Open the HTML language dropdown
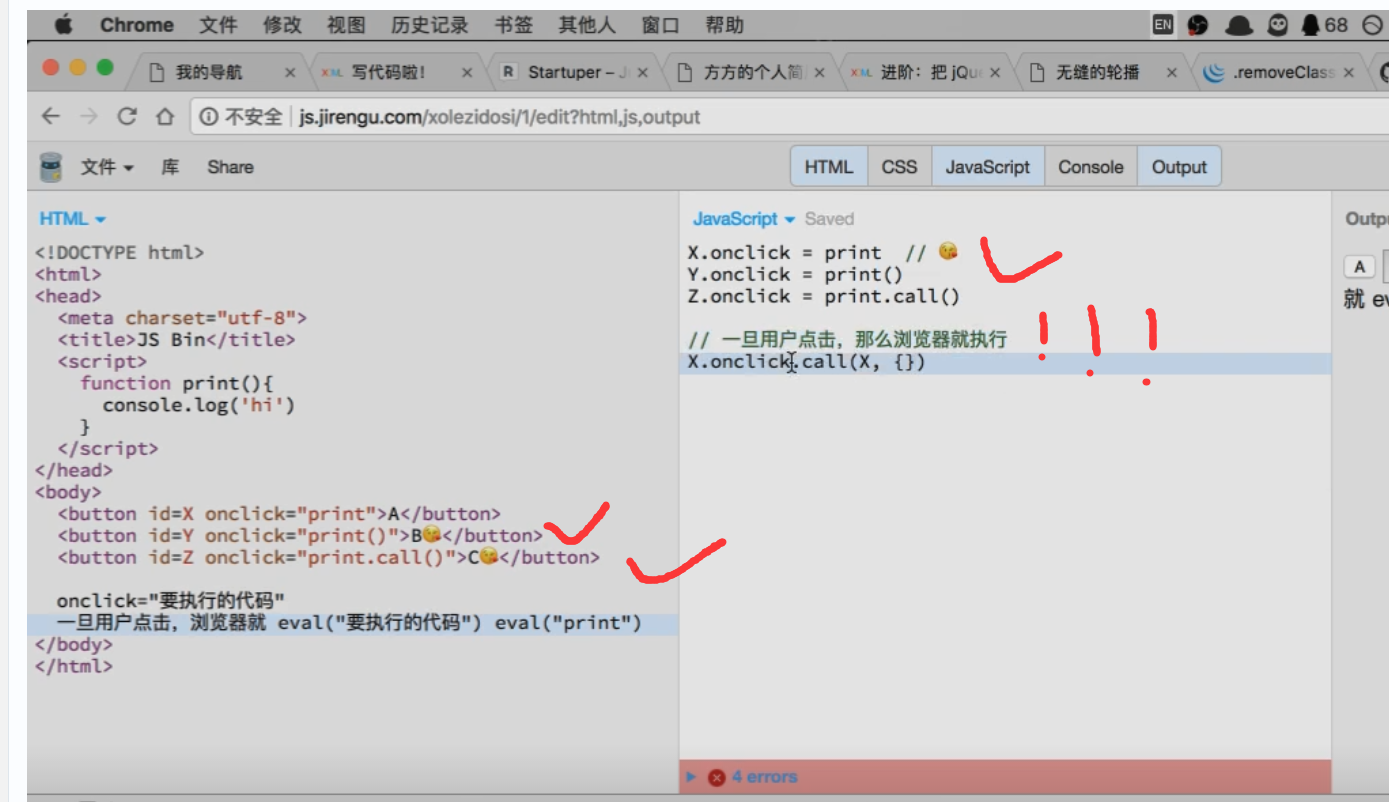The image size is (1389, 802). coord(72,219)
